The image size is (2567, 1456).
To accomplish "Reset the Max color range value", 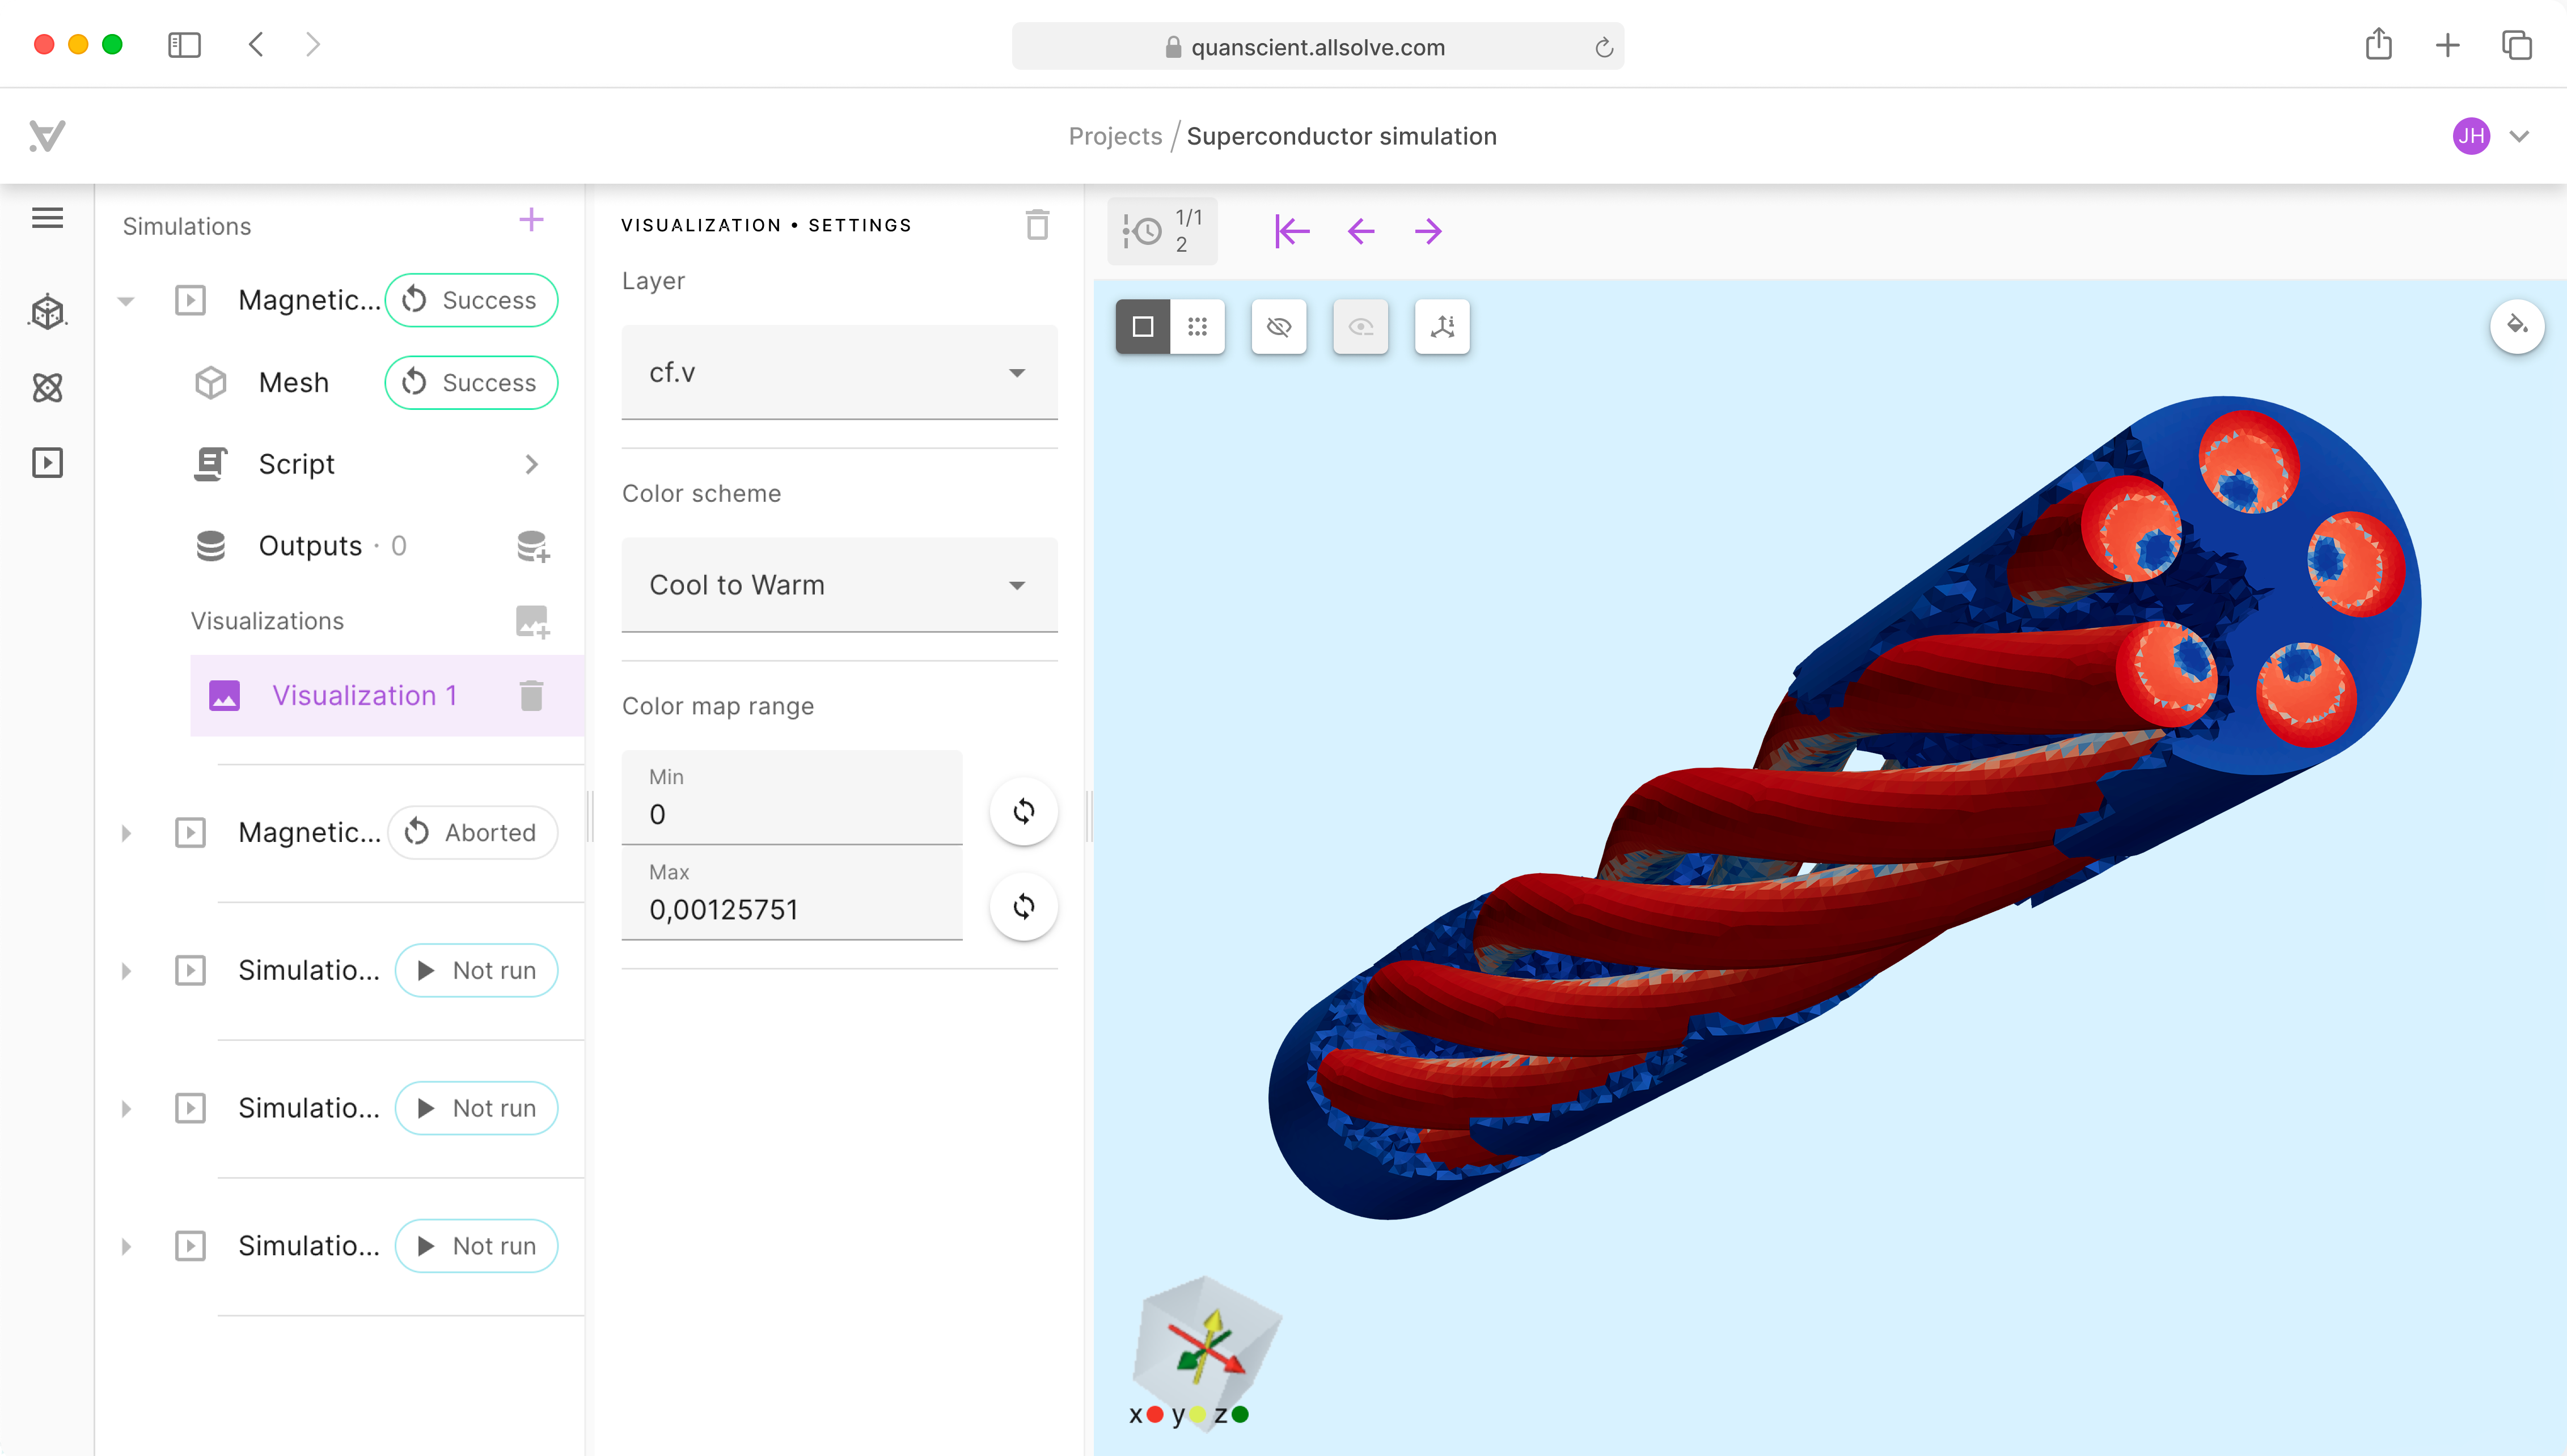I will 1023,907.
